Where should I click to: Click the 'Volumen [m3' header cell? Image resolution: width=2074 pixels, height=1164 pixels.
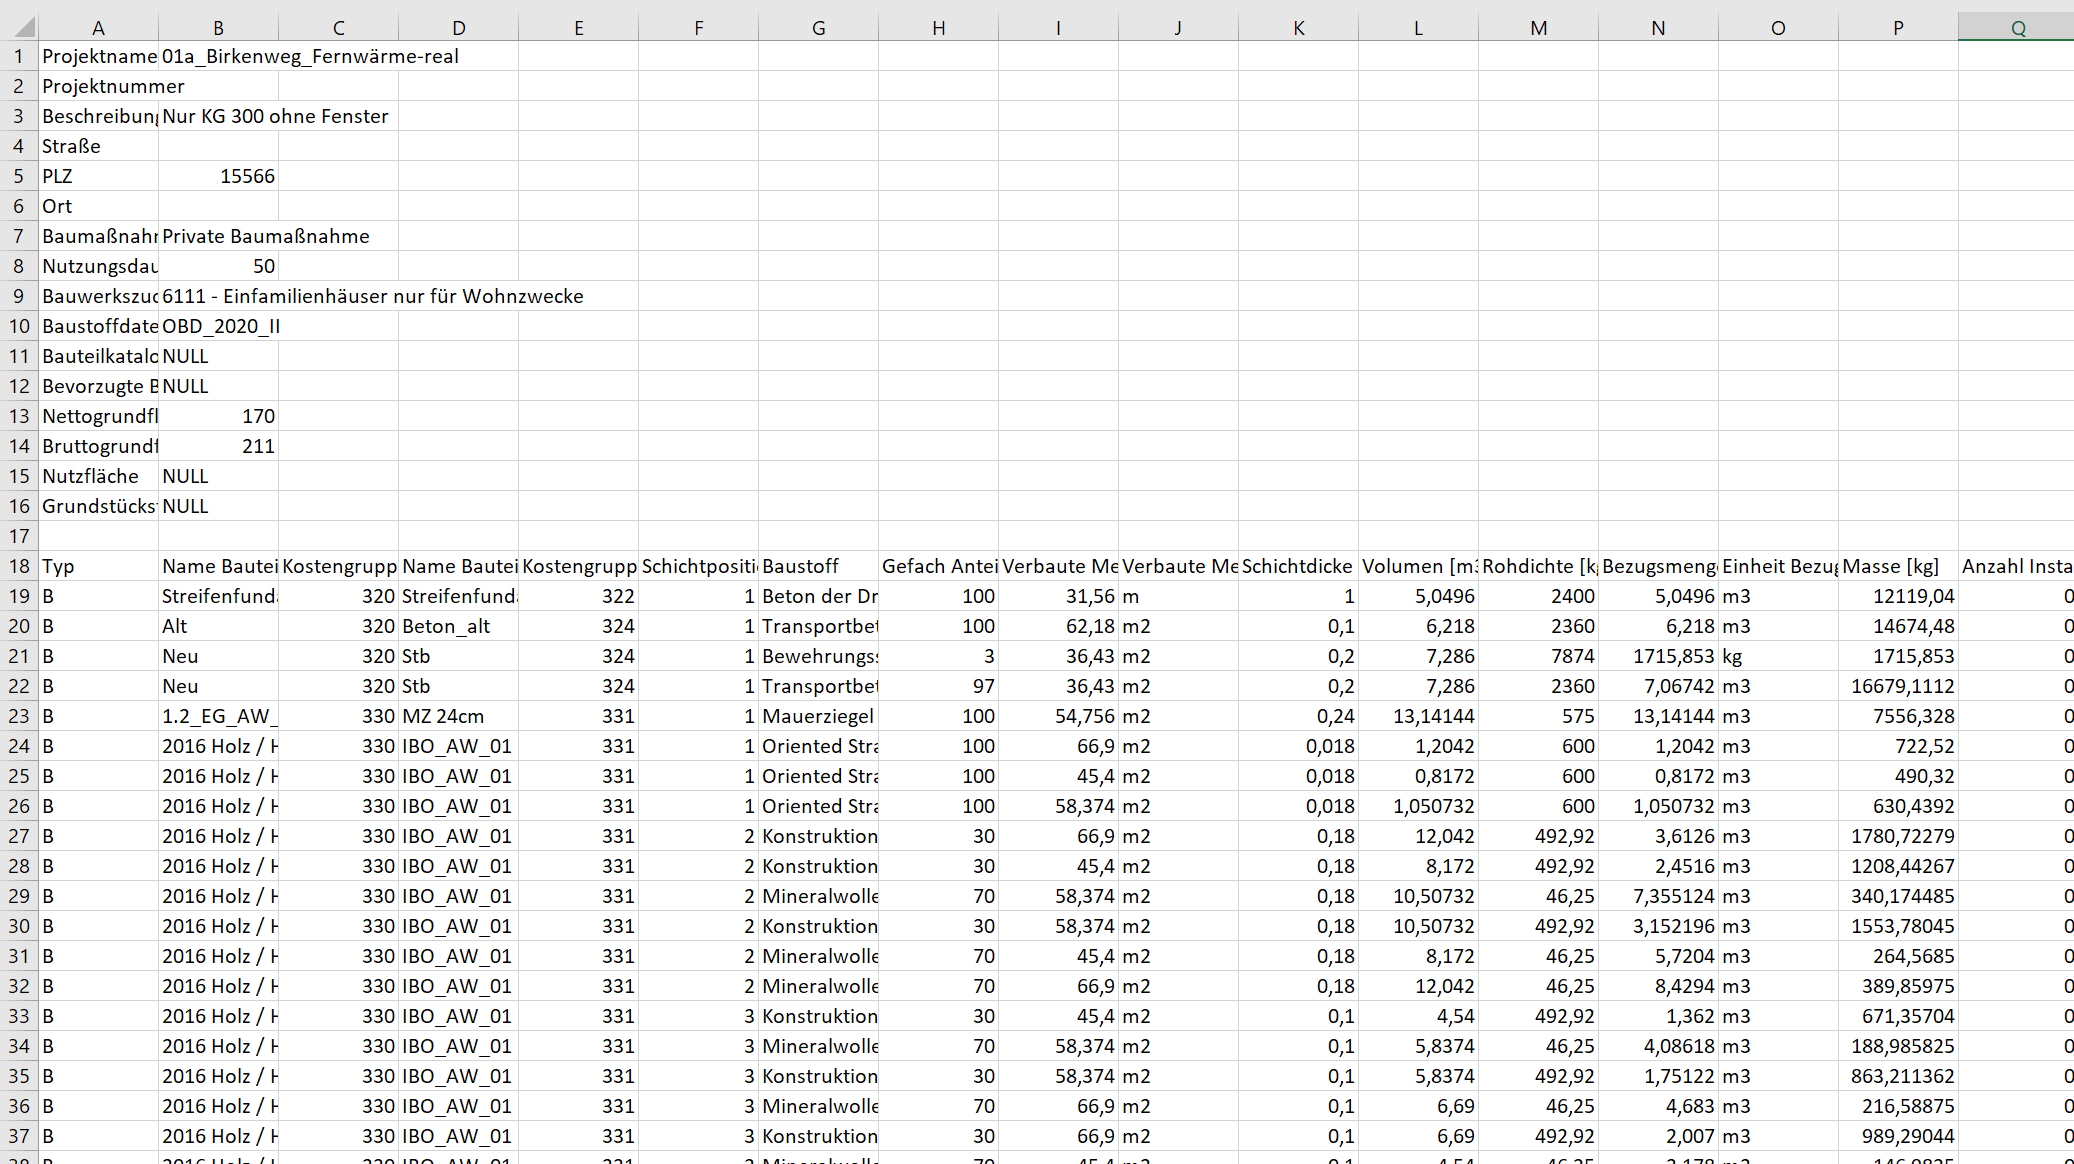1418,566
